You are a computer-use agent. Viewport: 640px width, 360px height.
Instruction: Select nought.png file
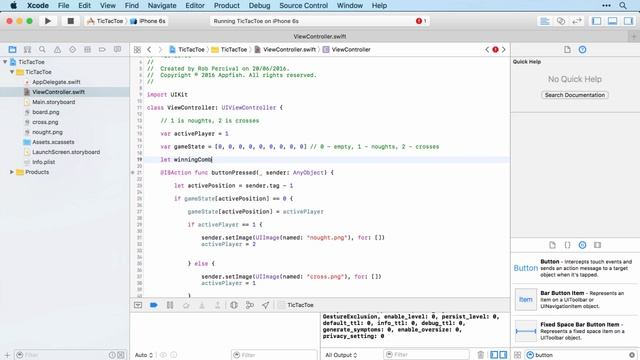click(x=47, y=132)
